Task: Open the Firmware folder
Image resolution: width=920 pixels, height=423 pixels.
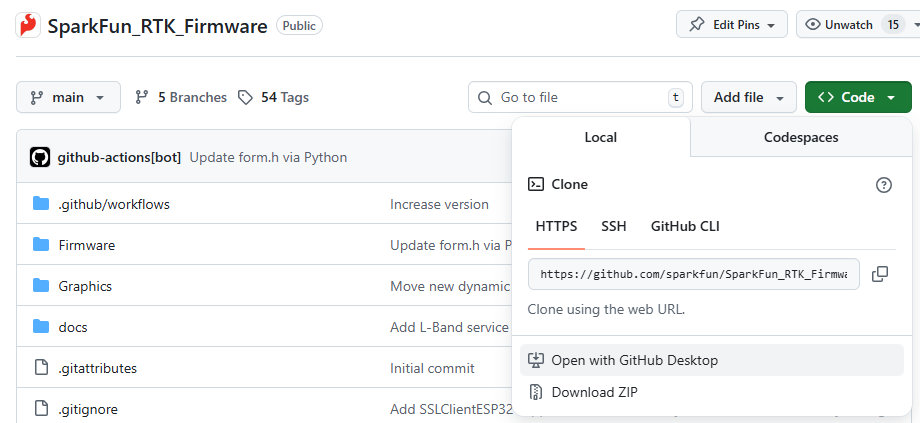Action: pyautogui.click(x=87, y=245)
